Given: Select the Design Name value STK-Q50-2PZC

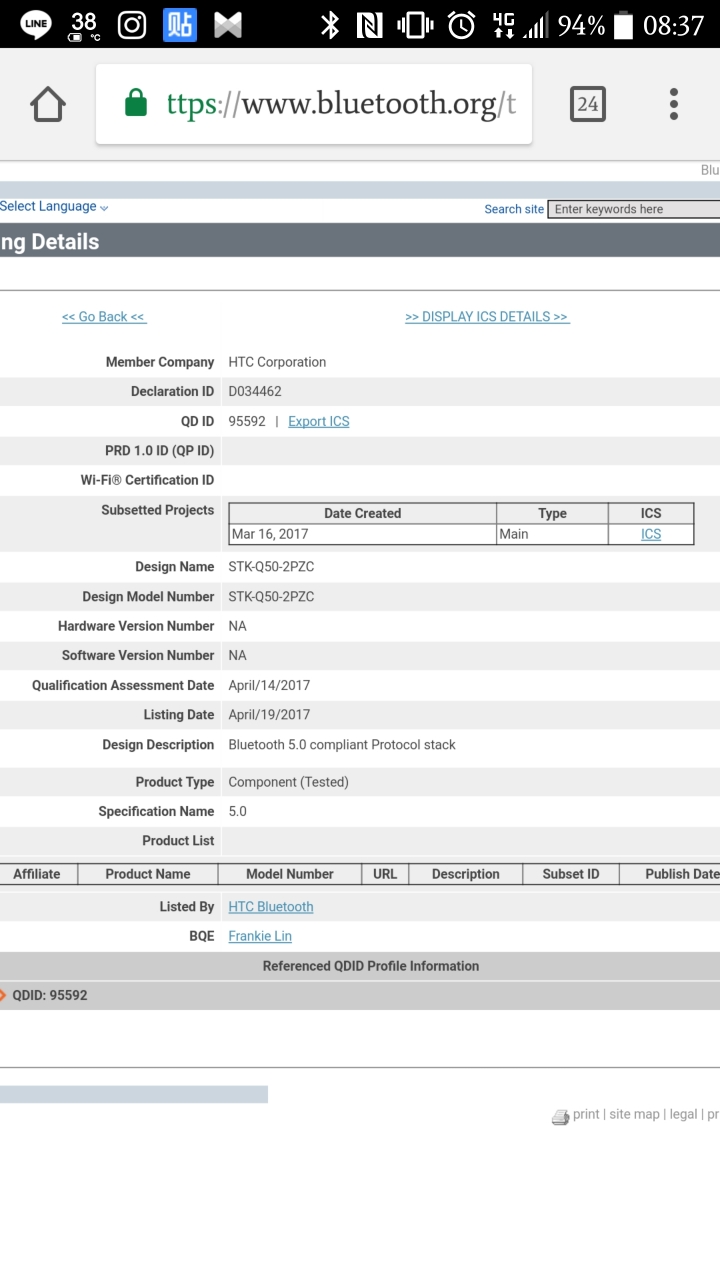Looking at the screenshot, I should click(x=271, y=567).
